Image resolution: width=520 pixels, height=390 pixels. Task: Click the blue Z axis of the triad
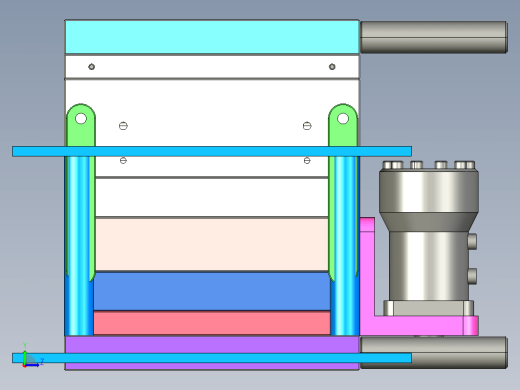(33, 365)
